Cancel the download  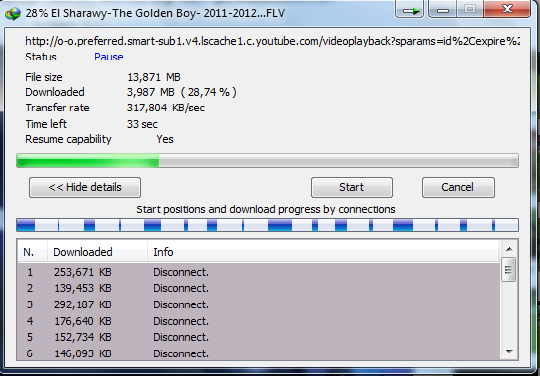[458, 187]
